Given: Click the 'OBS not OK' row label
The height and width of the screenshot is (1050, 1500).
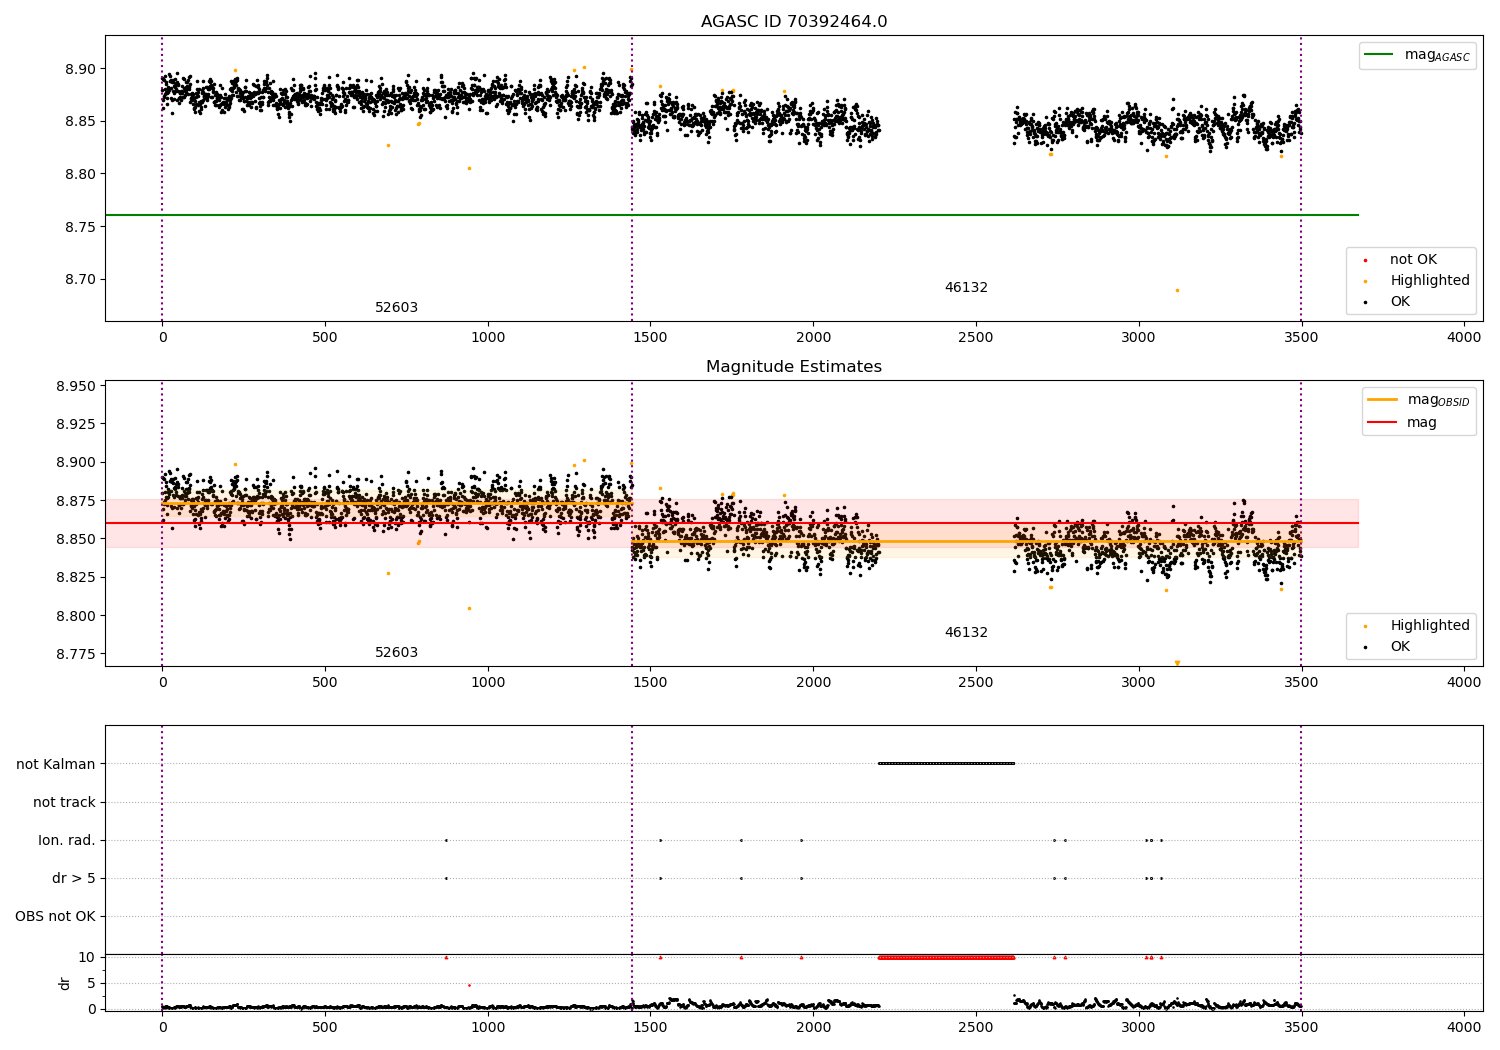Looking at the screenshot, I should [x=55, y=916].
